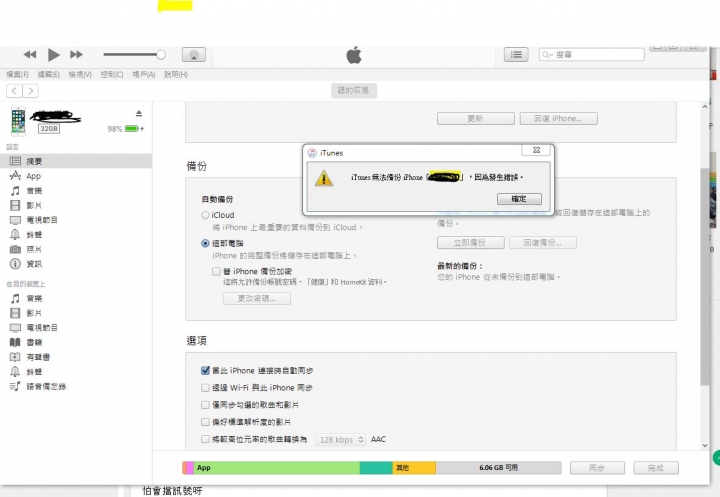Click the 更改密碼... change password button
This screenshot has height=497, width=720.
(x=257, y=299)
